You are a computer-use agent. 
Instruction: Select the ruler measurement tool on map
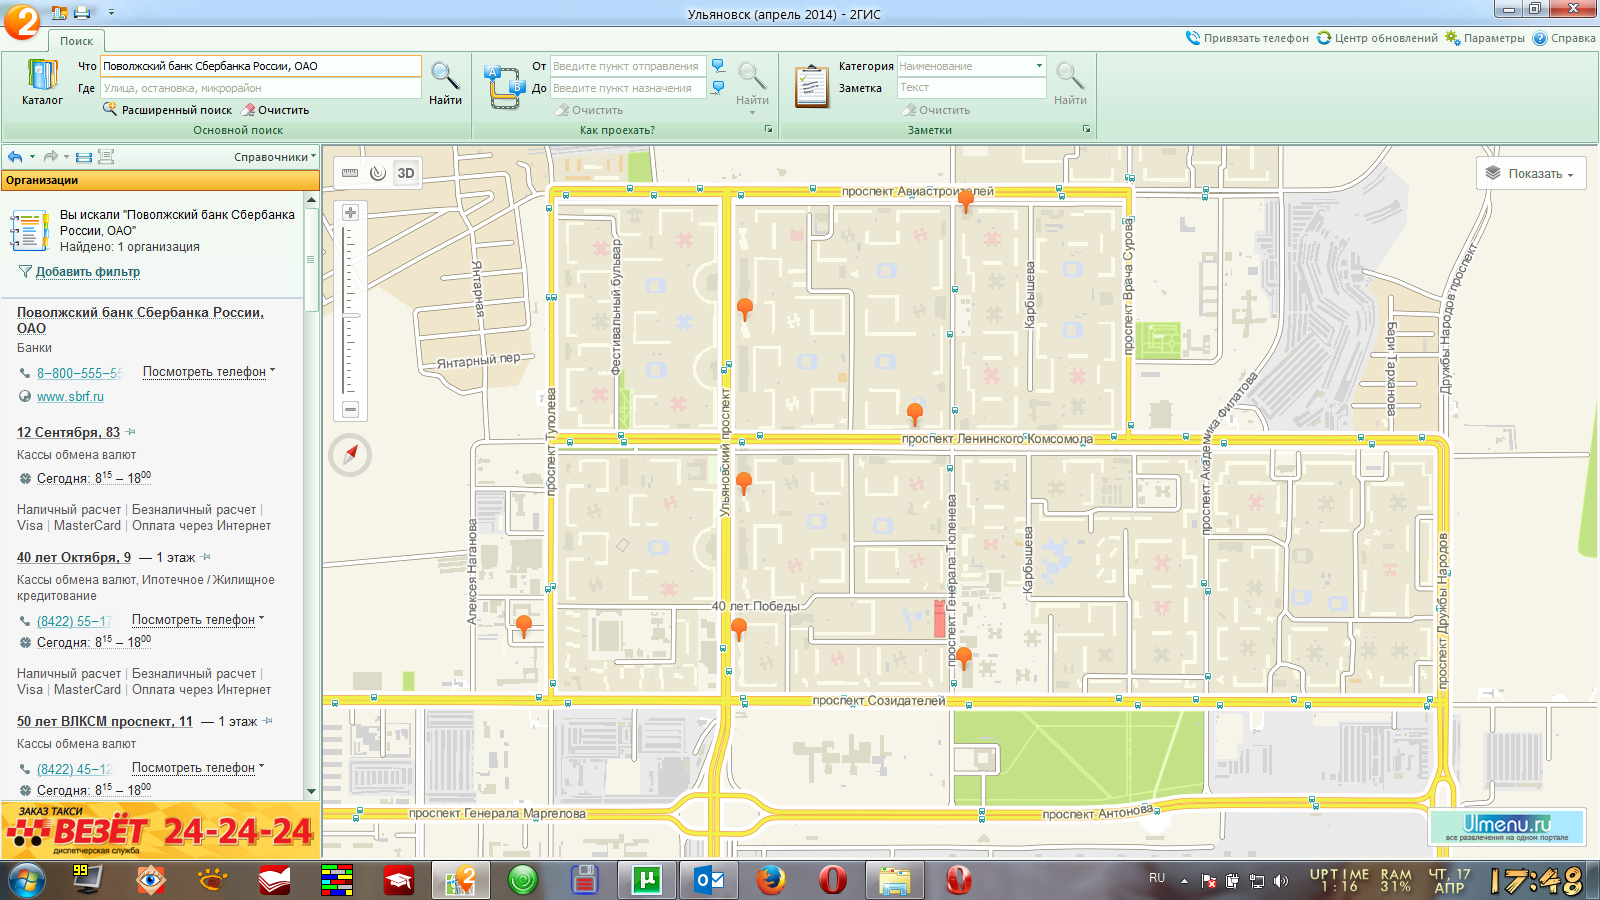(350, 173)
